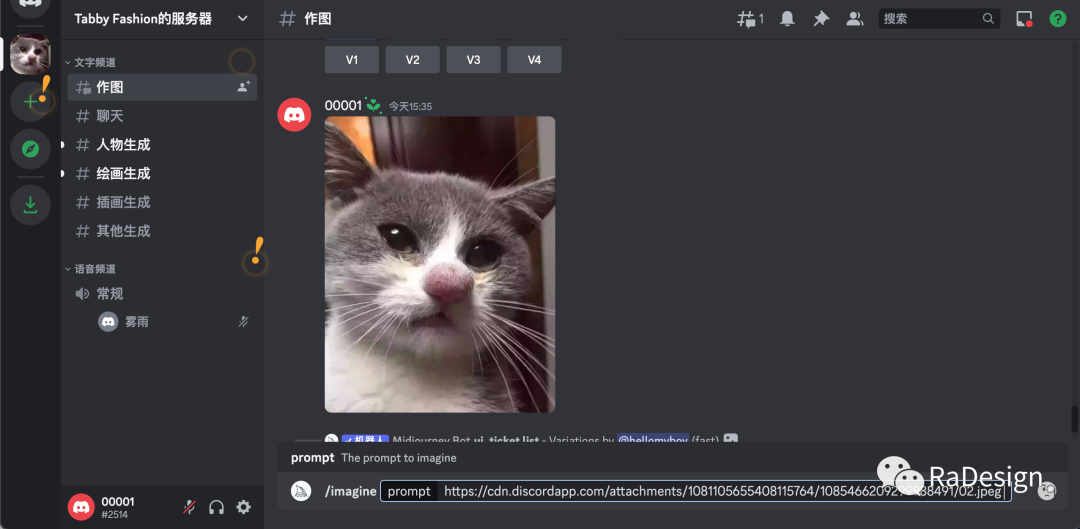This screenshot has height=529, width=1080.
Task: Open the 绘画生成 channel
Action: 162,174
